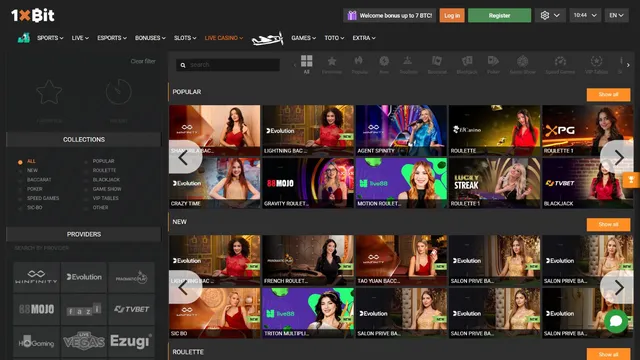The image size is (640, 360).
Task: Click Show all for New section
Action: (608, 224)
